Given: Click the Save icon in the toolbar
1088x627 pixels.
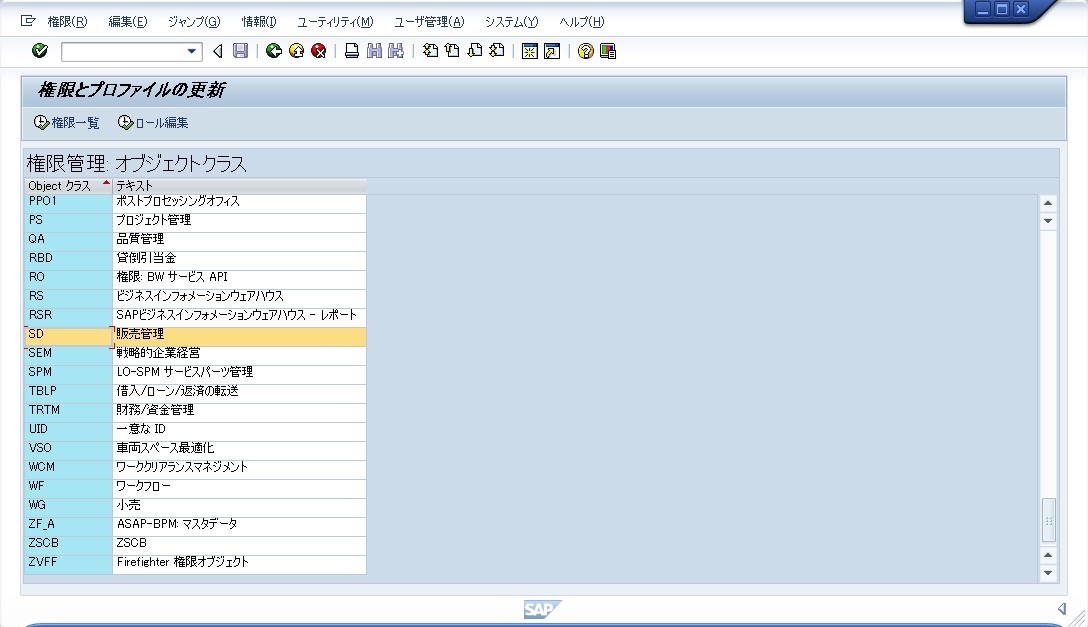Looking at the screenshot, I should point(240,51).
